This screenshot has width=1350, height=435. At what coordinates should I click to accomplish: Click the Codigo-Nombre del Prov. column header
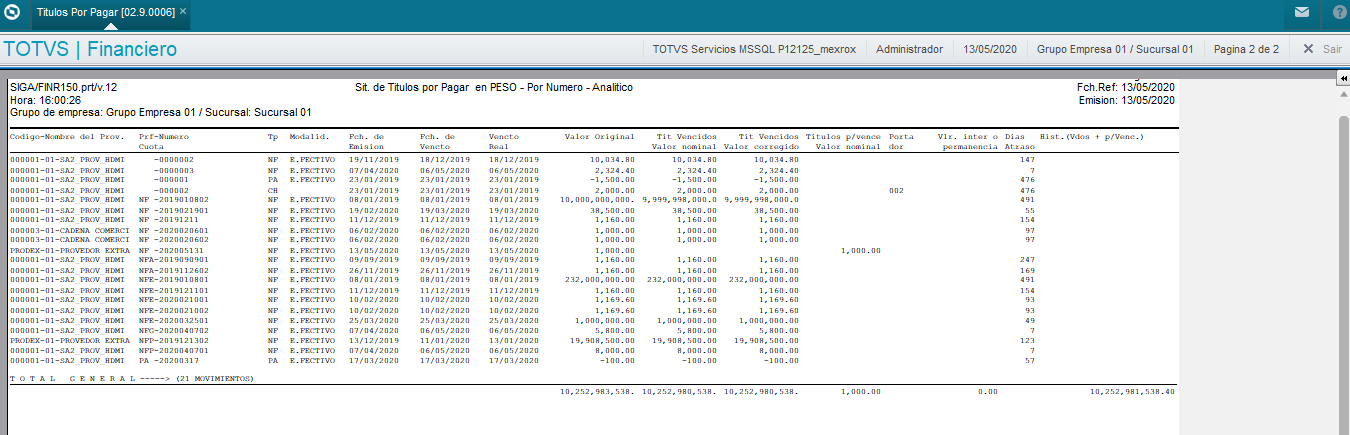tap(67, 136)
